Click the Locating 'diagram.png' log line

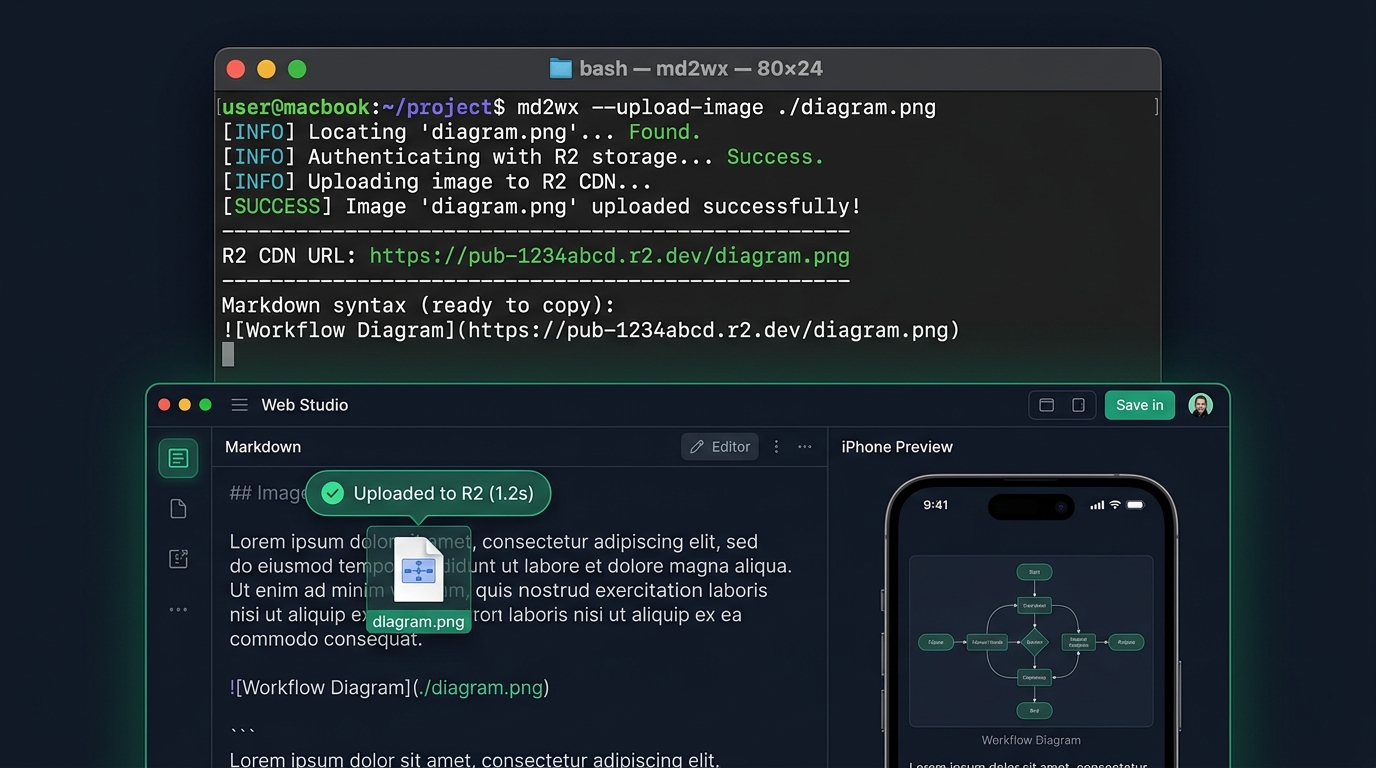coord(461,132)
